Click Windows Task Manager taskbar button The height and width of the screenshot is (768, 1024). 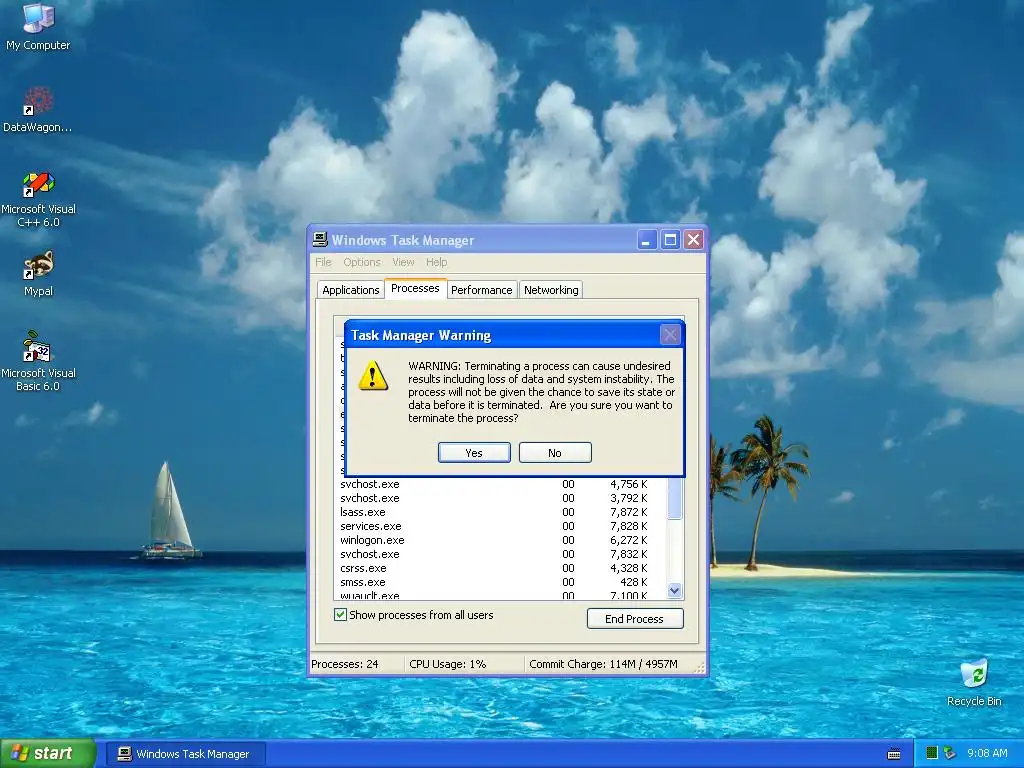coord(185,754)
